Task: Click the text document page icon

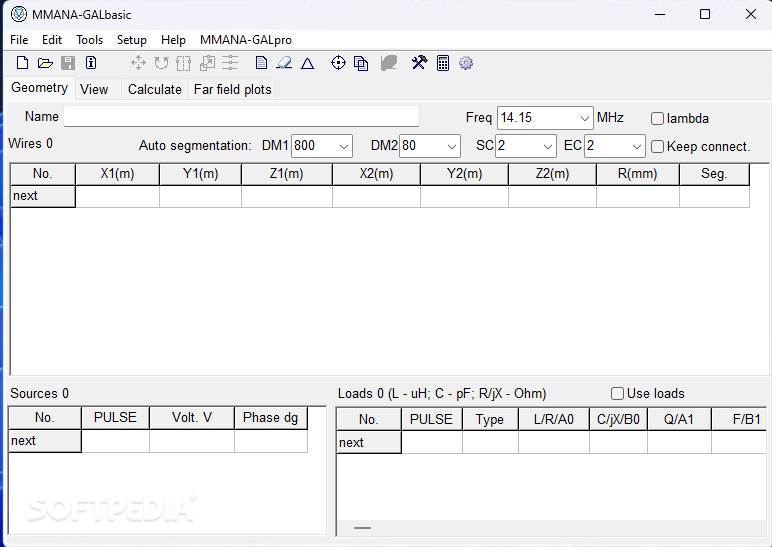Action: (261, 63)
